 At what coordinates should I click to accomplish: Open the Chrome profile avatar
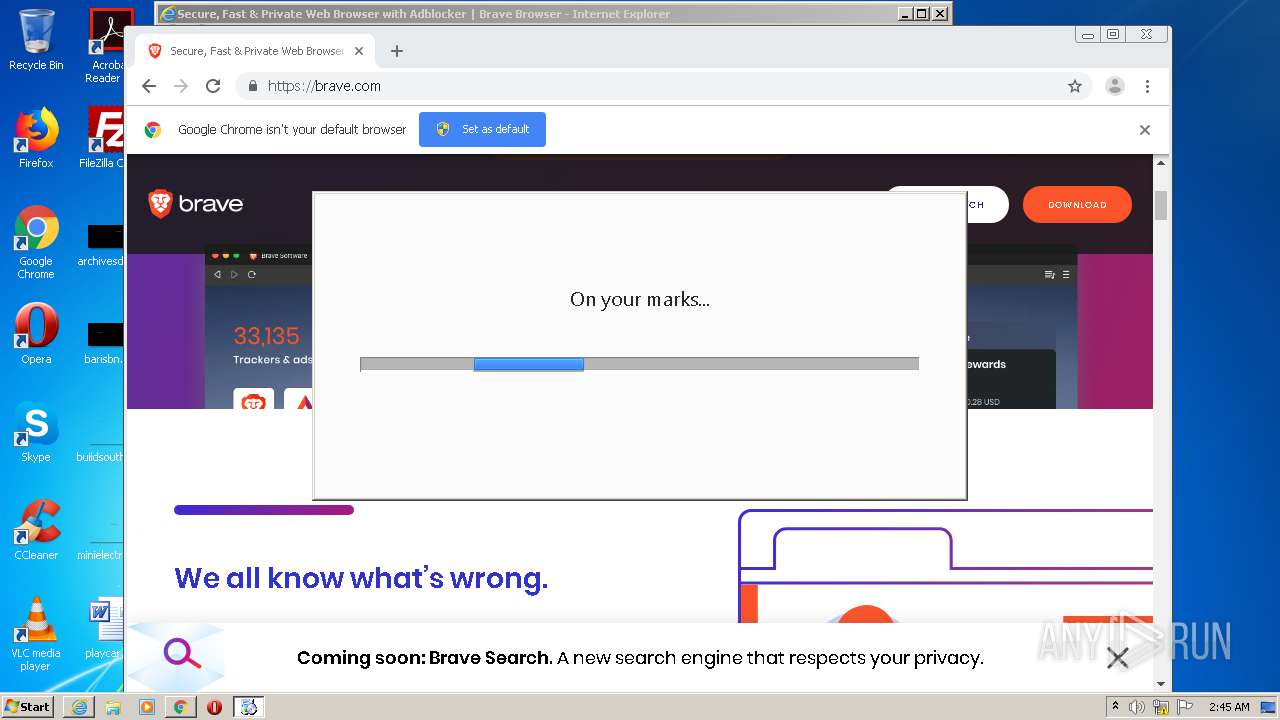point(1114,86)
